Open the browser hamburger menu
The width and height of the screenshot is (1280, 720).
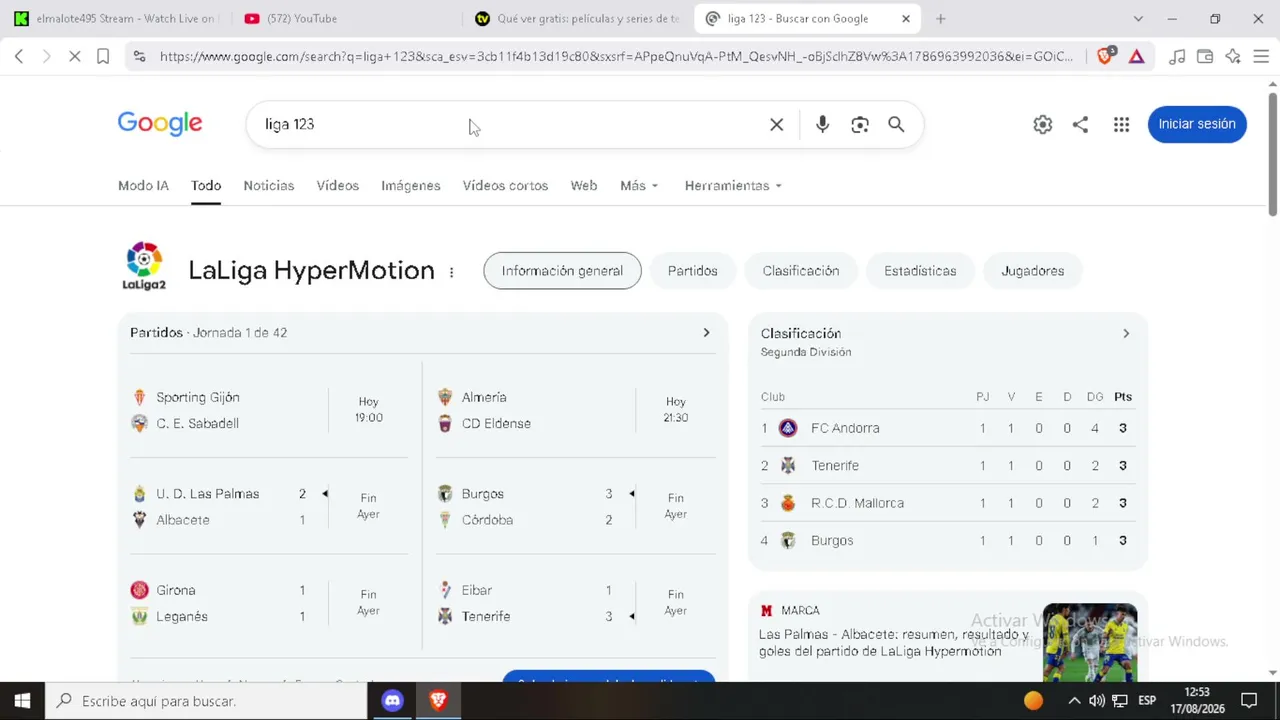[x=1261, y=57]
